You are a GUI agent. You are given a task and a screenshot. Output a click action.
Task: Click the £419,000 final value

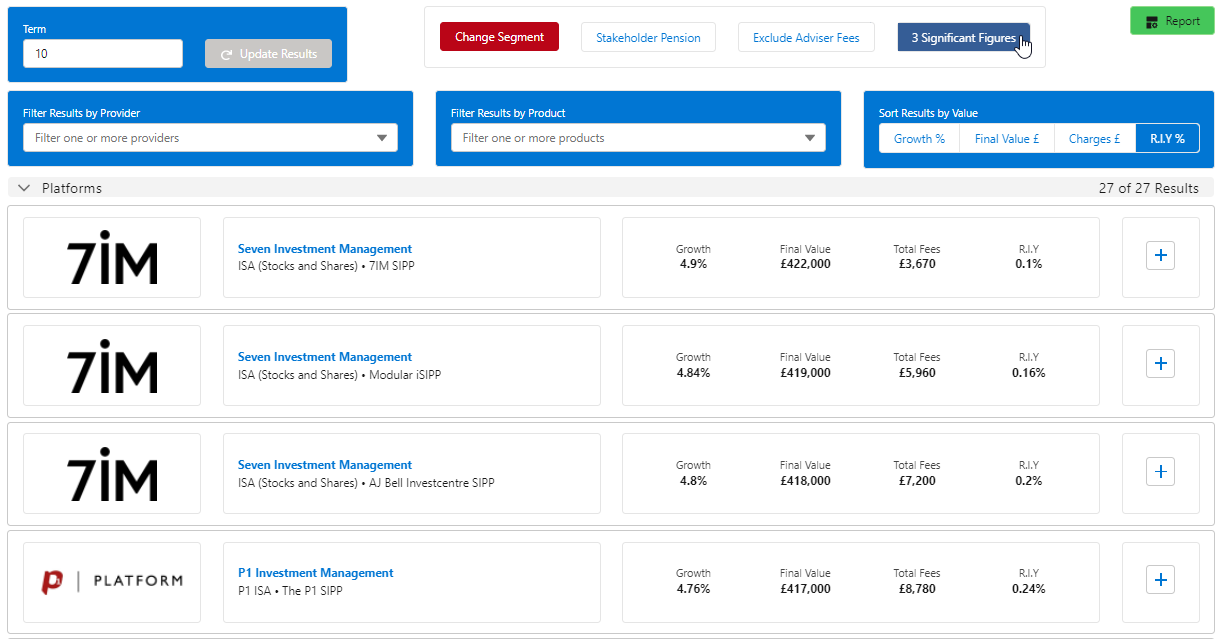(805, 372)
